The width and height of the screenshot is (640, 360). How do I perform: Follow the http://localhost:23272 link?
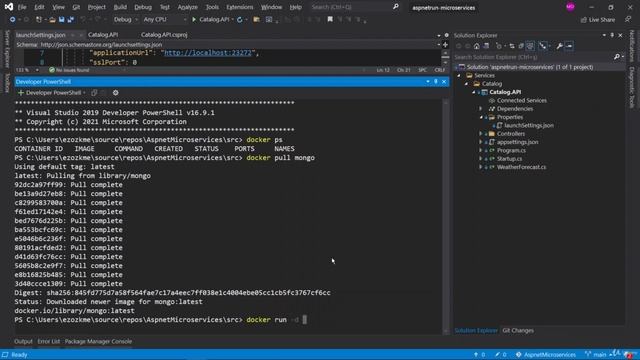click(208, 53)
